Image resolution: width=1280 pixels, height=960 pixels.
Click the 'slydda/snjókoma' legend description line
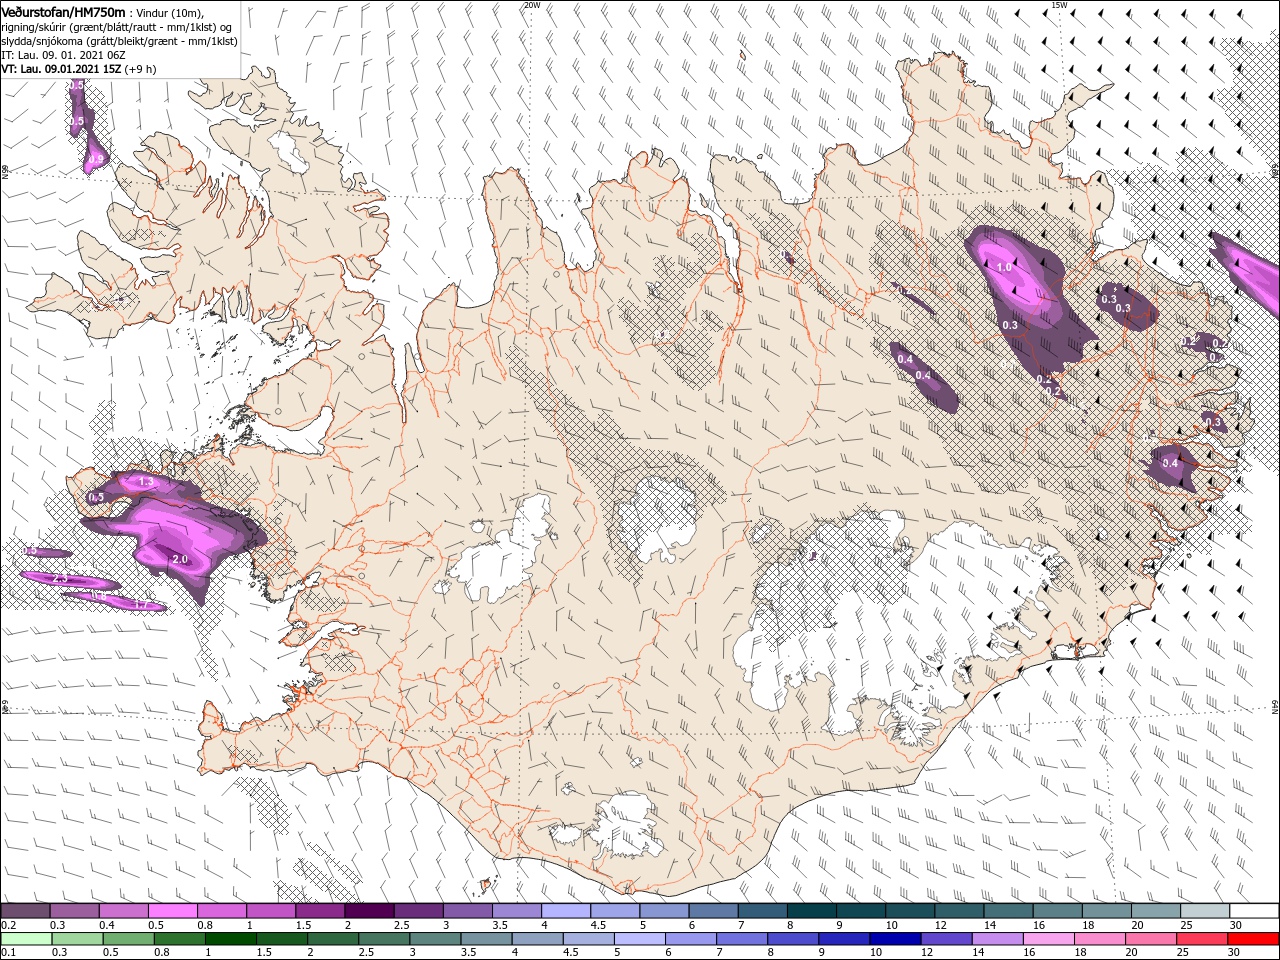point(117,41)
